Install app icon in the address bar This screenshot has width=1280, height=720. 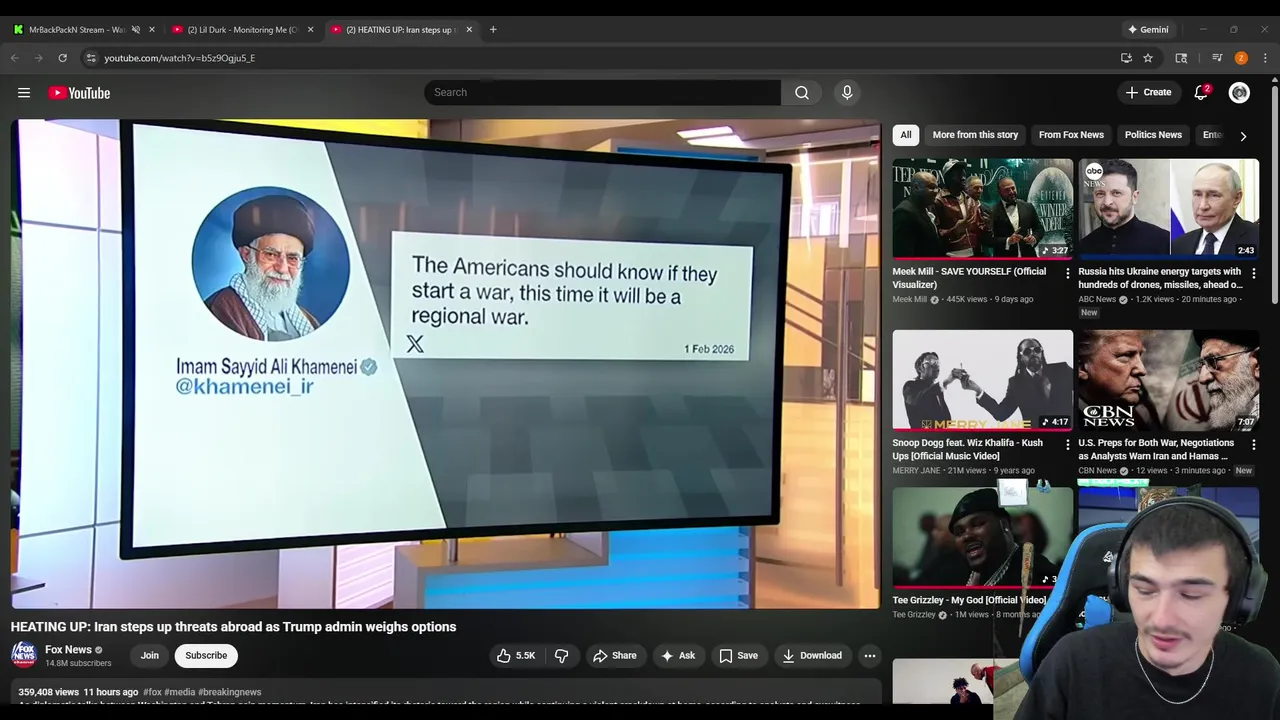coord(1126,58)
